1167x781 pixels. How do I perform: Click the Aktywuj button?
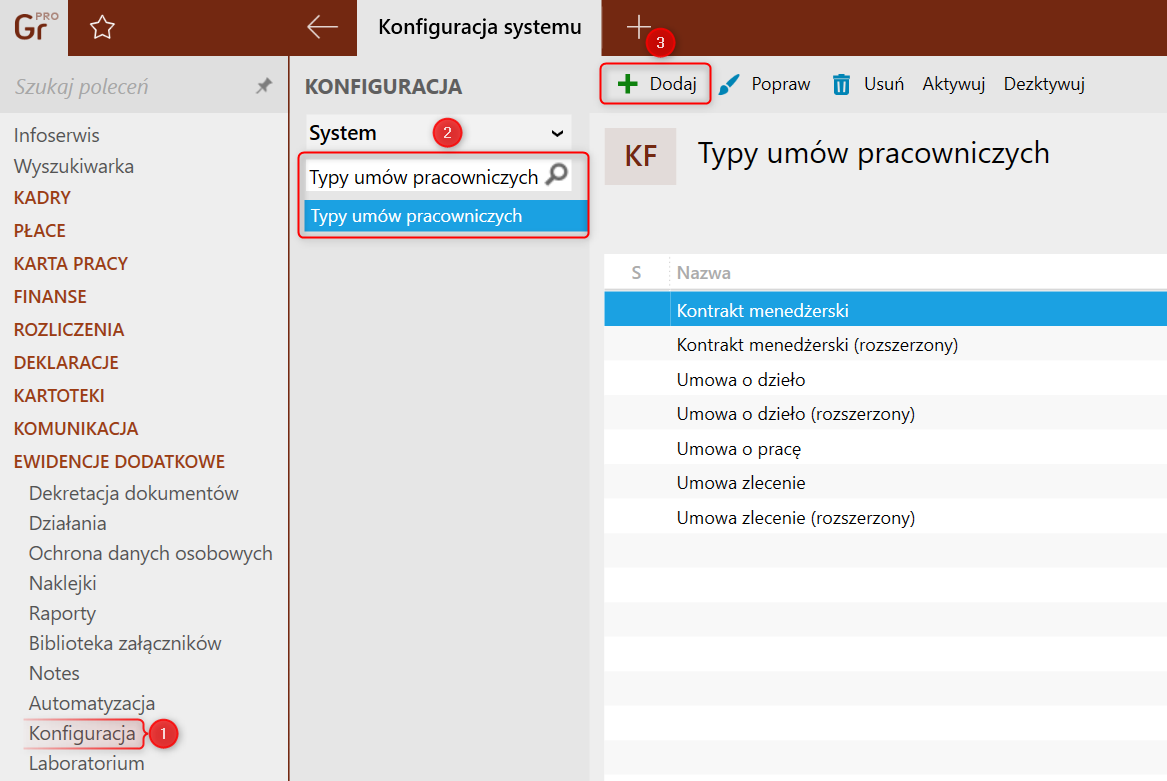tap(953, 84)
